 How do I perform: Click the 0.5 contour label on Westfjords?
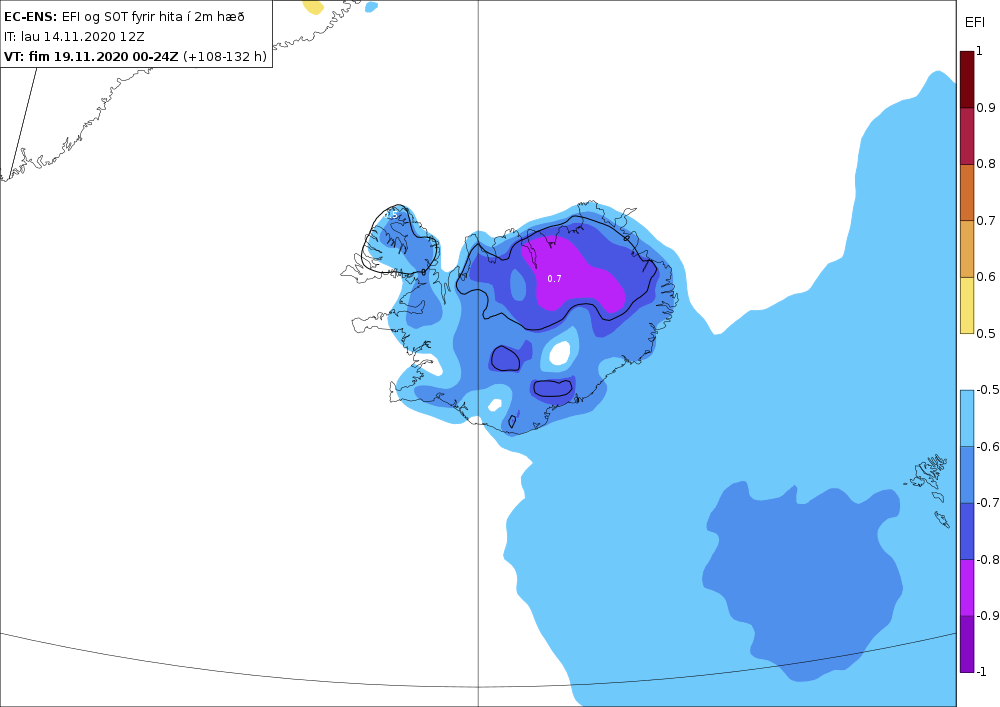[391, 215]
